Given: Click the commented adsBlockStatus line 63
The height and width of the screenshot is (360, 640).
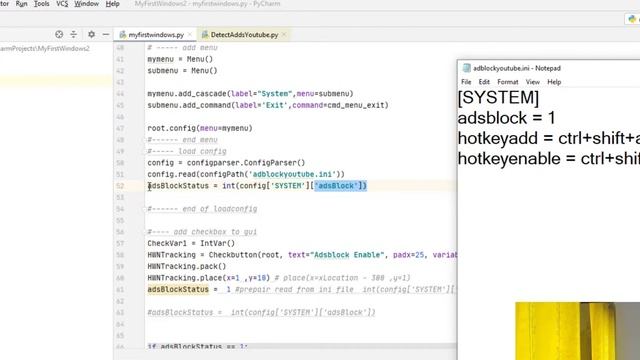Looking at the screenshot, I should tap(261, 312).
